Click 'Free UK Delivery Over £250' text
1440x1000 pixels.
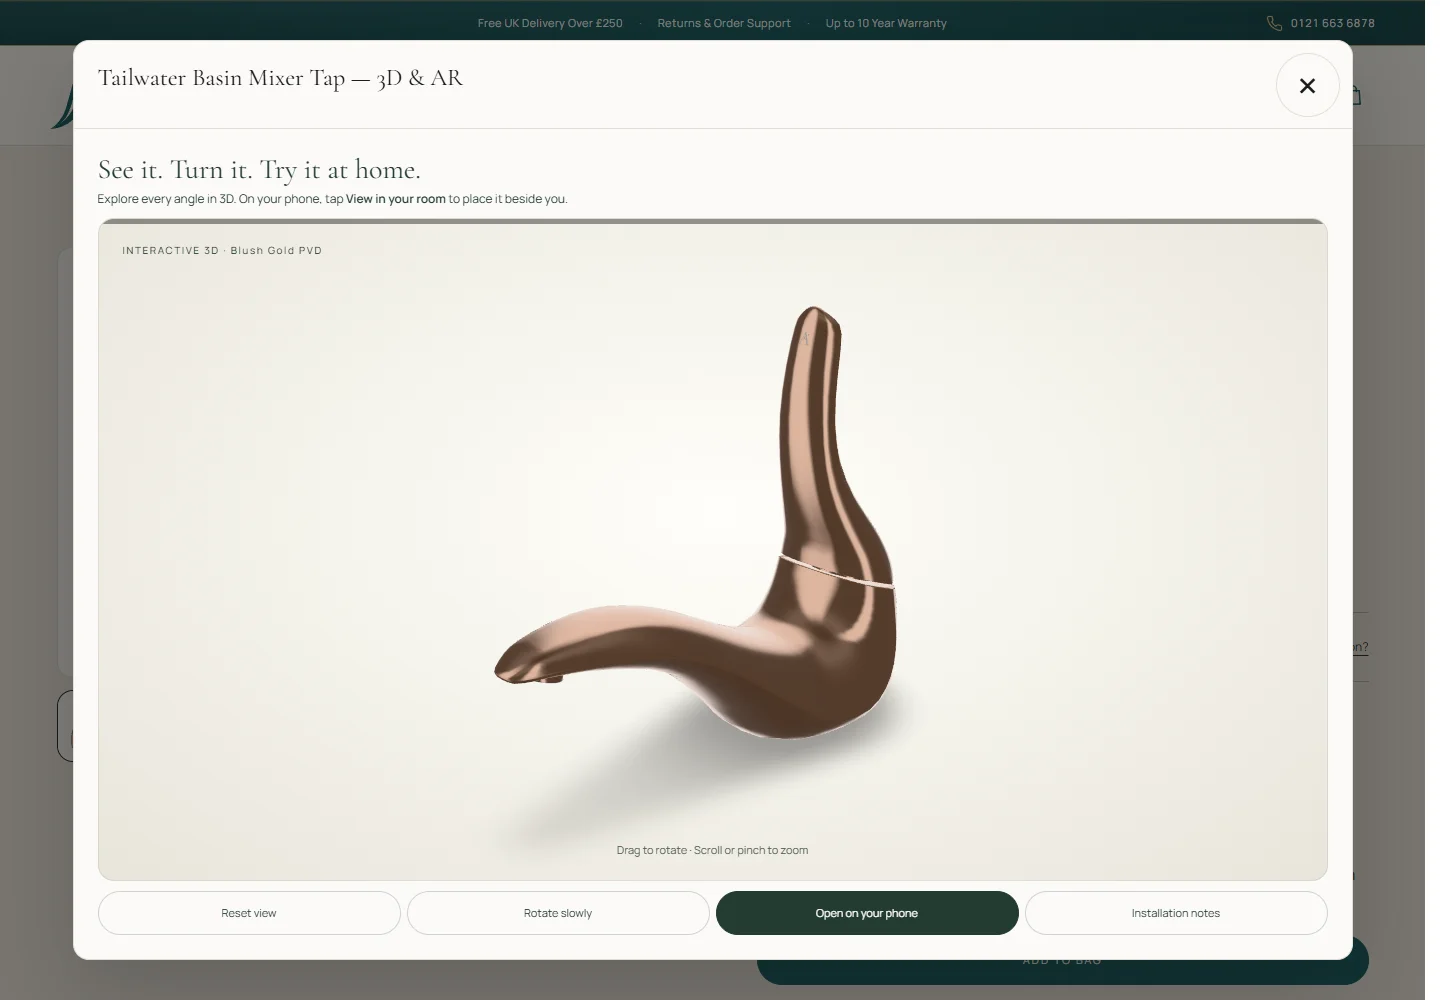coord(550,23)
